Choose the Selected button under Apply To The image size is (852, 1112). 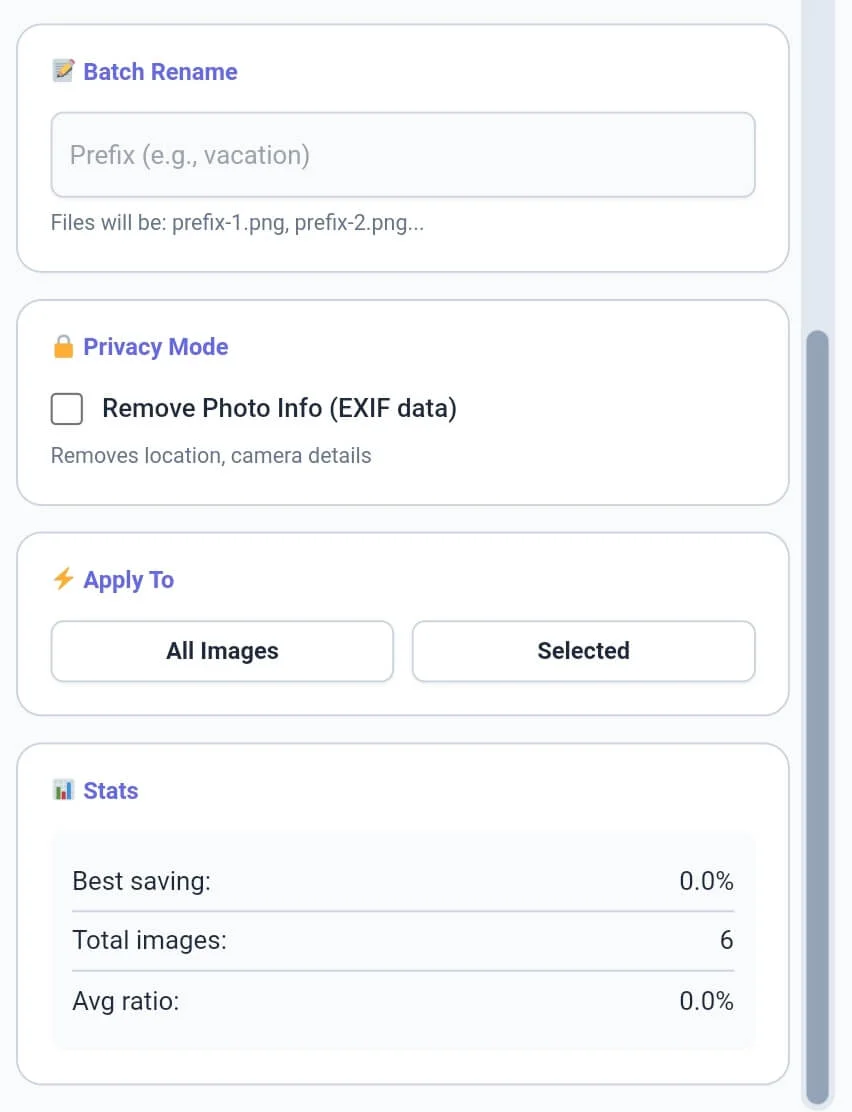click(x=583, y=651)
